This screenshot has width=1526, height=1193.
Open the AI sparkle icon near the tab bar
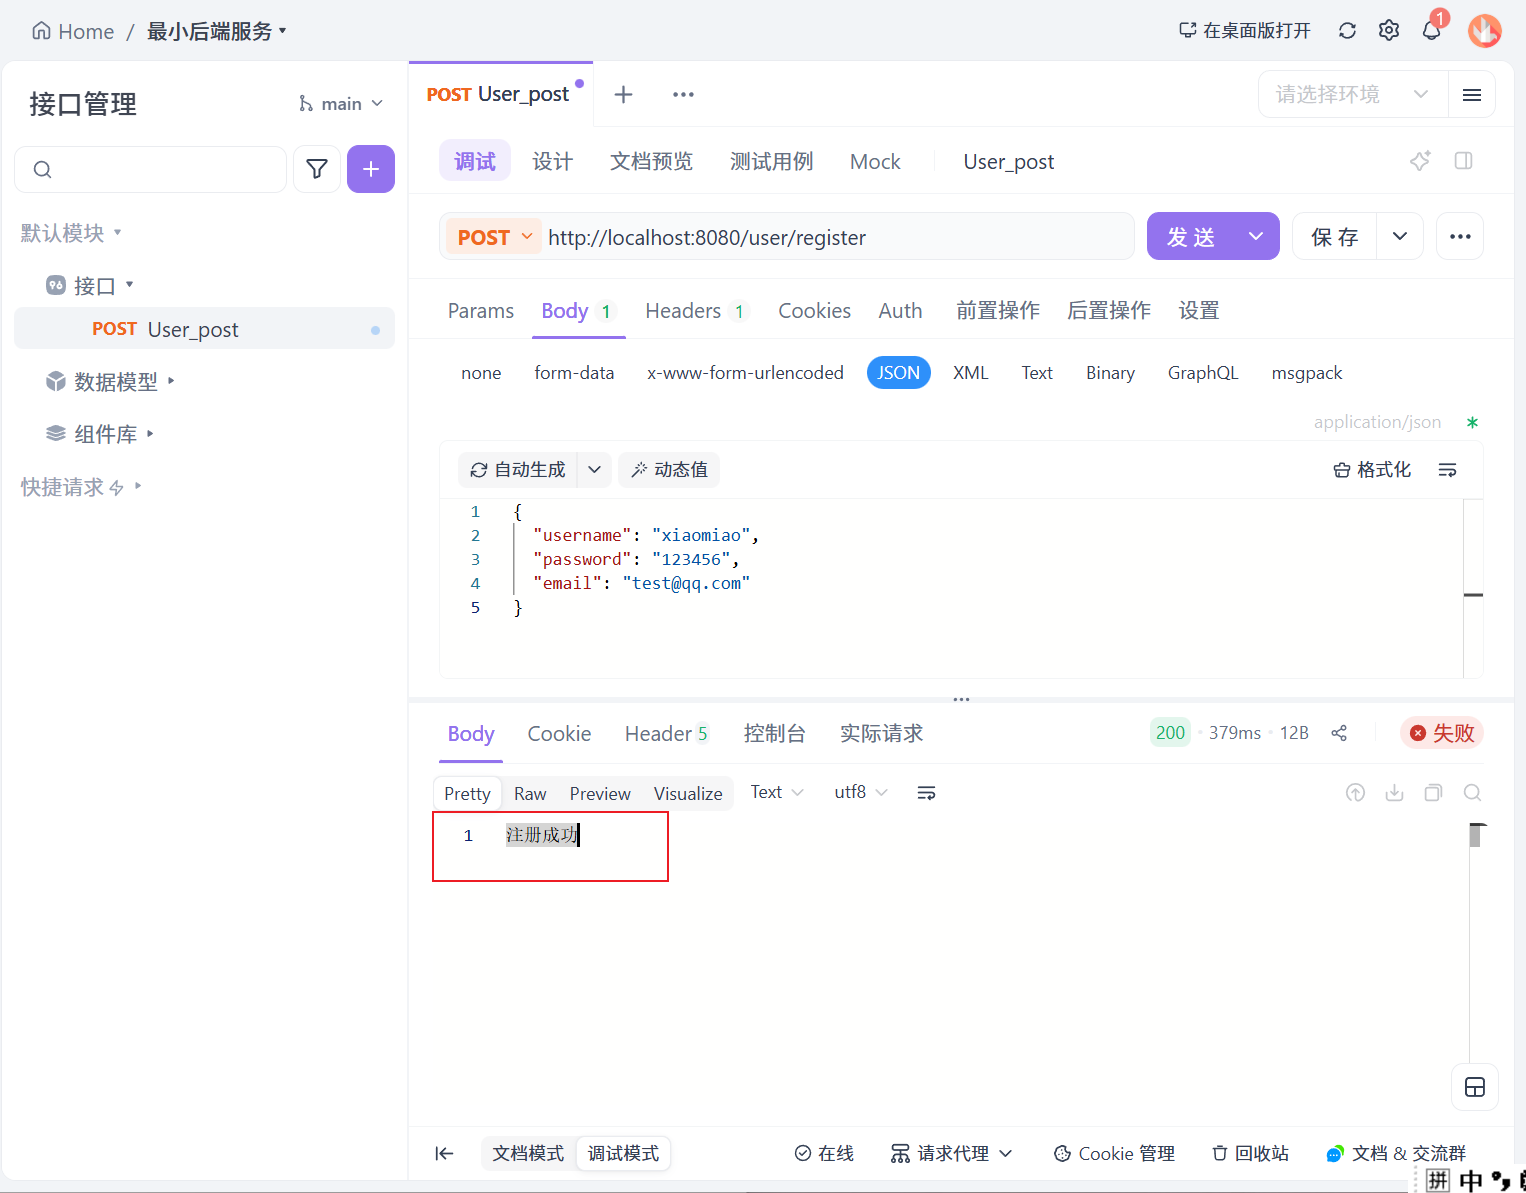tap(1420, 160)
